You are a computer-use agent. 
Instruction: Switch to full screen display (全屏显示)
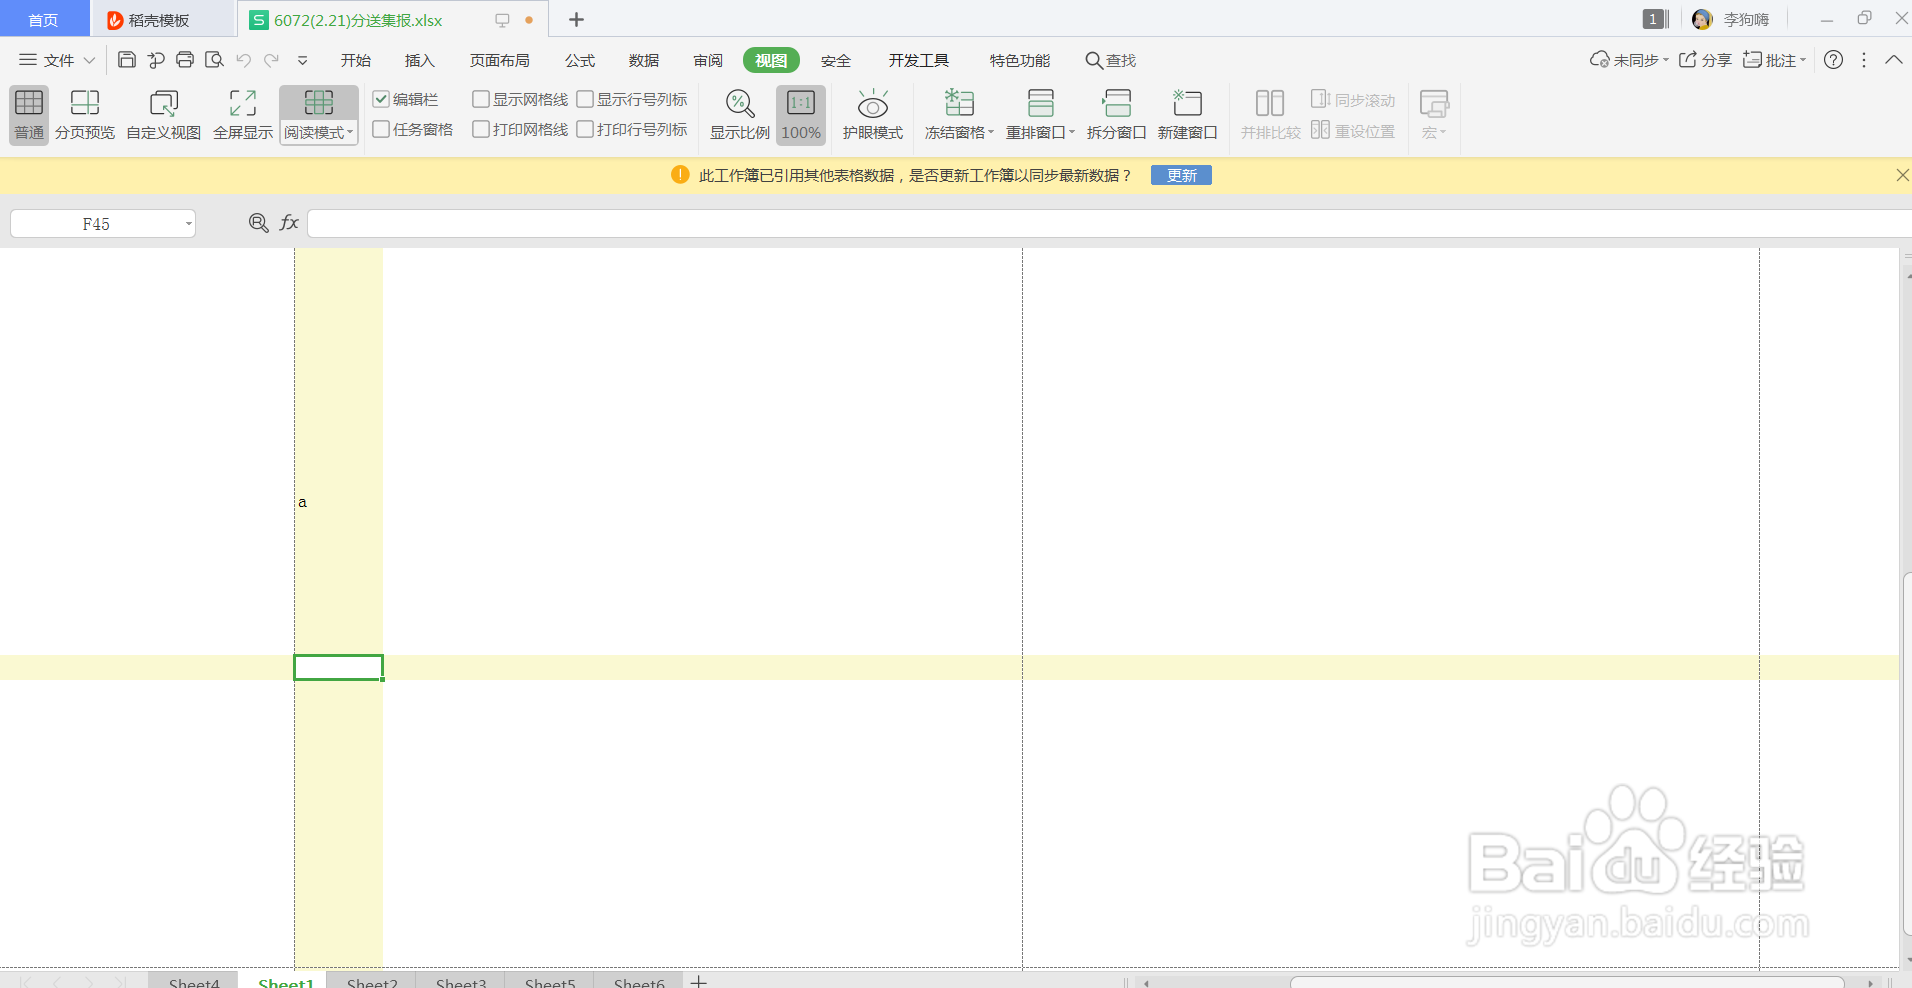243,114
